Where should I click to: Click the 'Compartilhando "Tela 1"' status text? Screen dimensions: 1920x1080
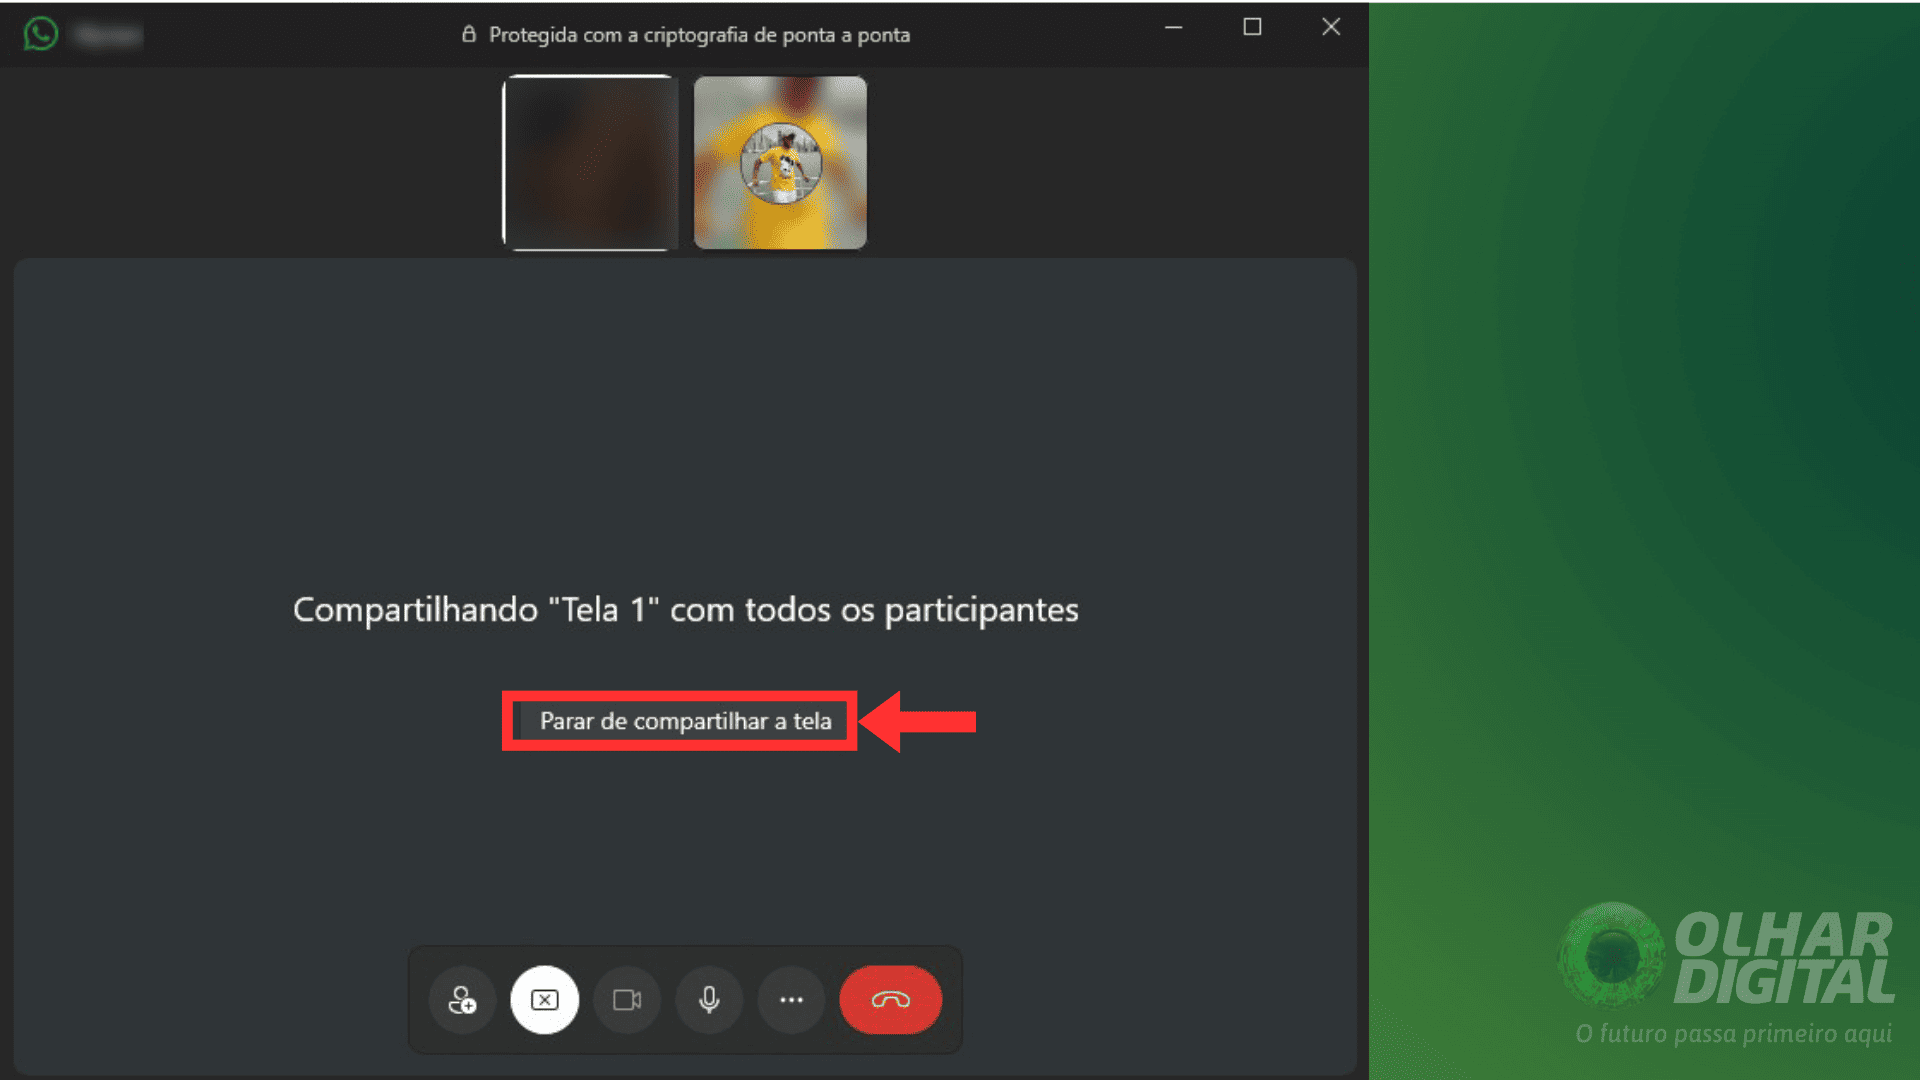[686, 610]
